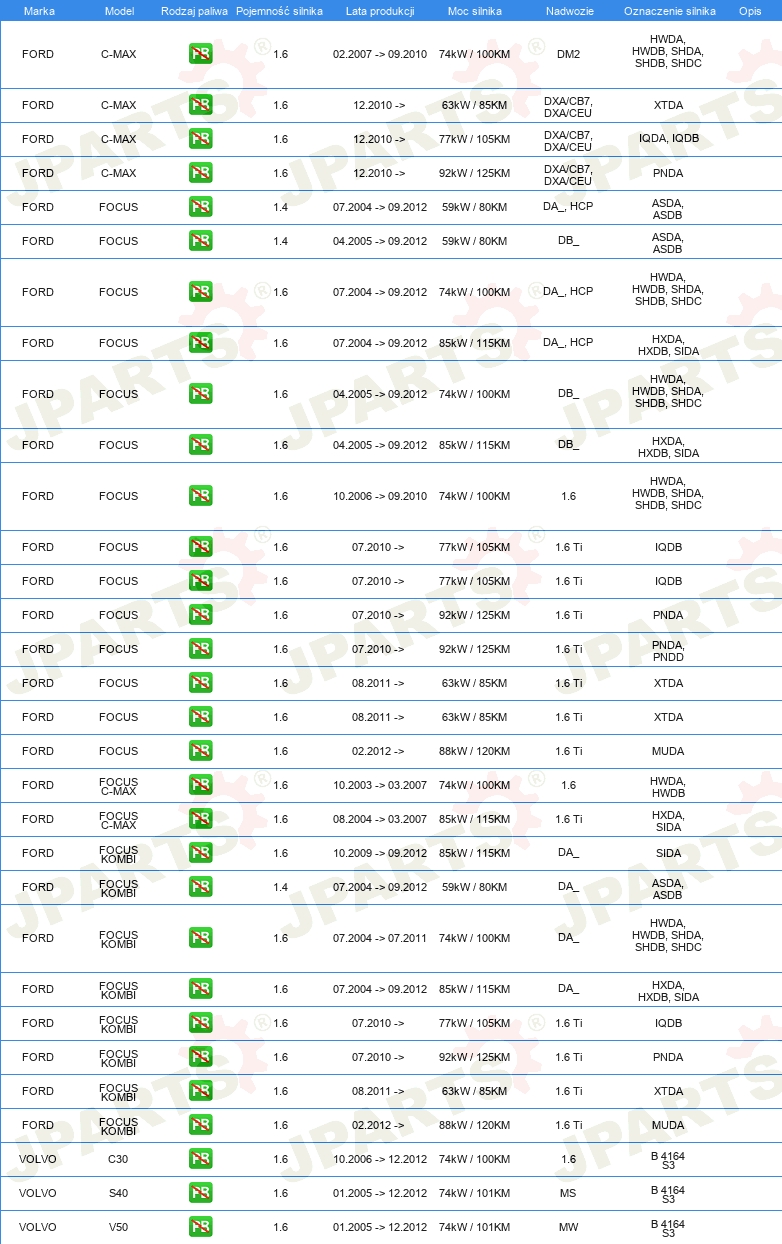Viewport: 782px width, 1244px height.
Task: Click fuel icon in C-MAX DM2 row
Action: (200, 54)
